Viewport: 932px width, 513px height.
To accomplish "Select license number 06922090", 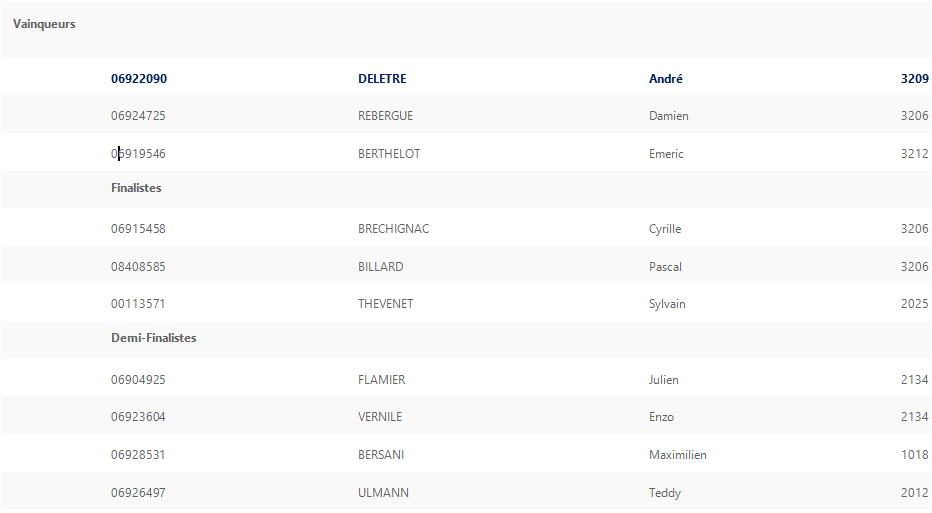I will pos(139,79).
